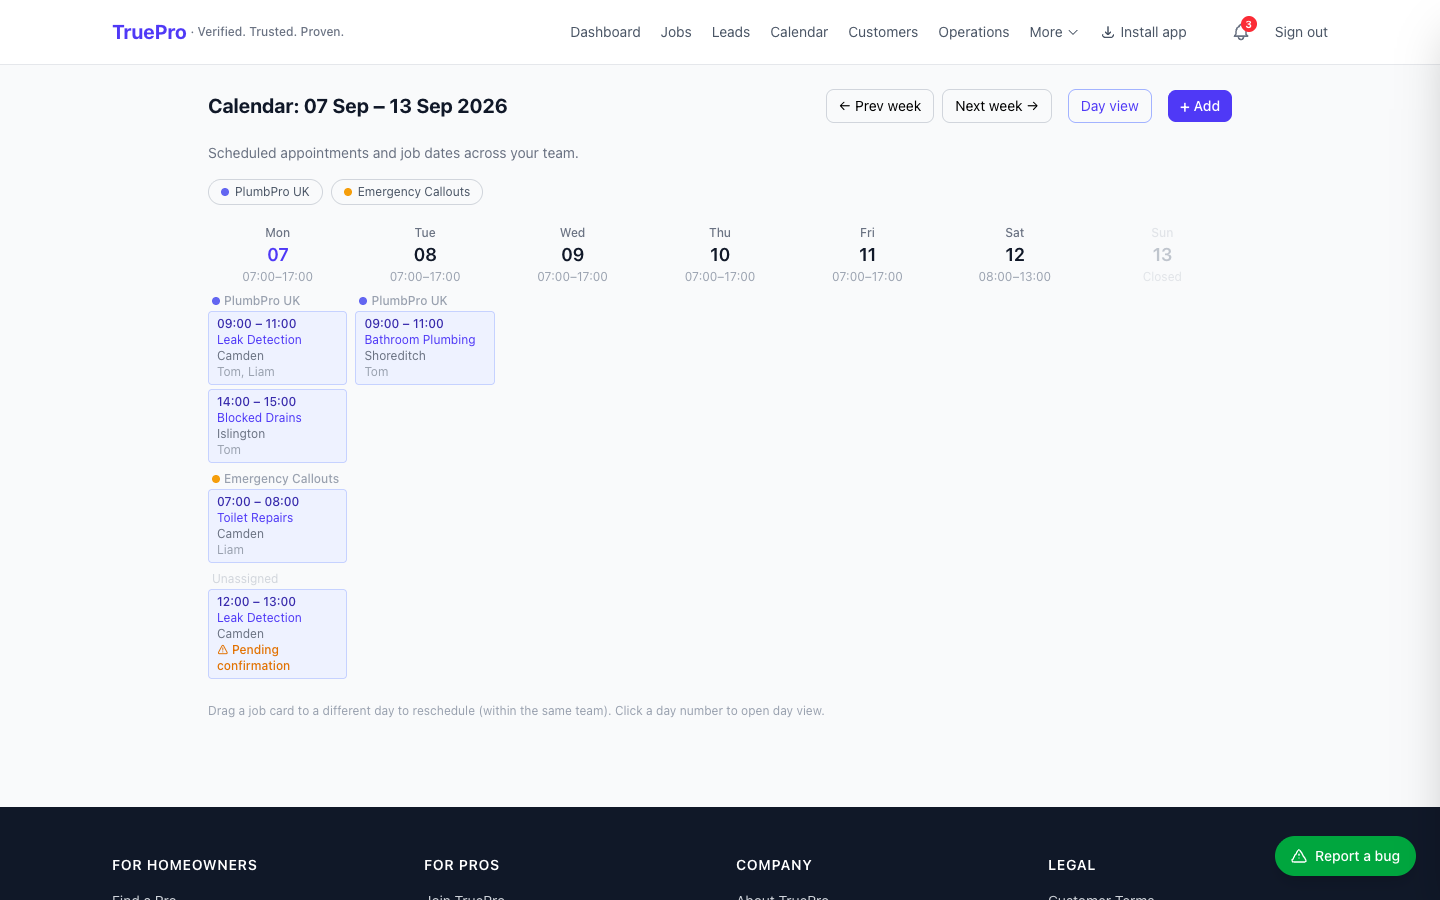This screenshot has height=900, width=1440.
Task: Click the + Add button
Action: 1200,106
